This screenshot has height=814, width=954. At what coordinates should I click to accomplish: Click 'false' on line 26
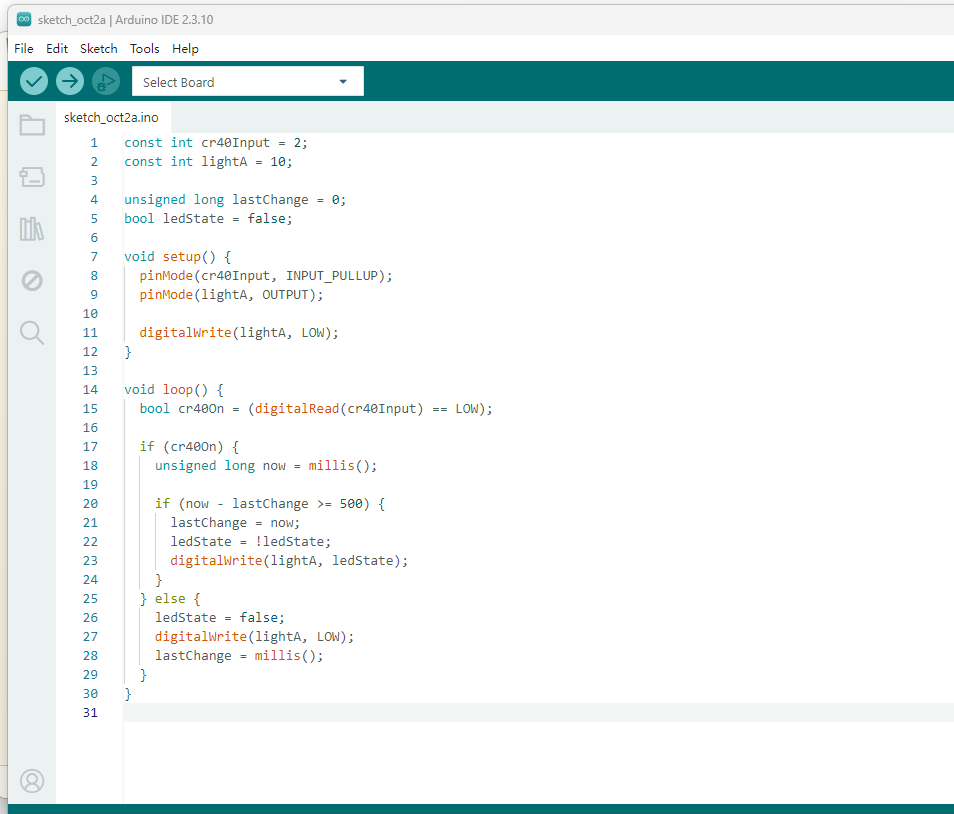pyautogui.click(x=259, y=618)
